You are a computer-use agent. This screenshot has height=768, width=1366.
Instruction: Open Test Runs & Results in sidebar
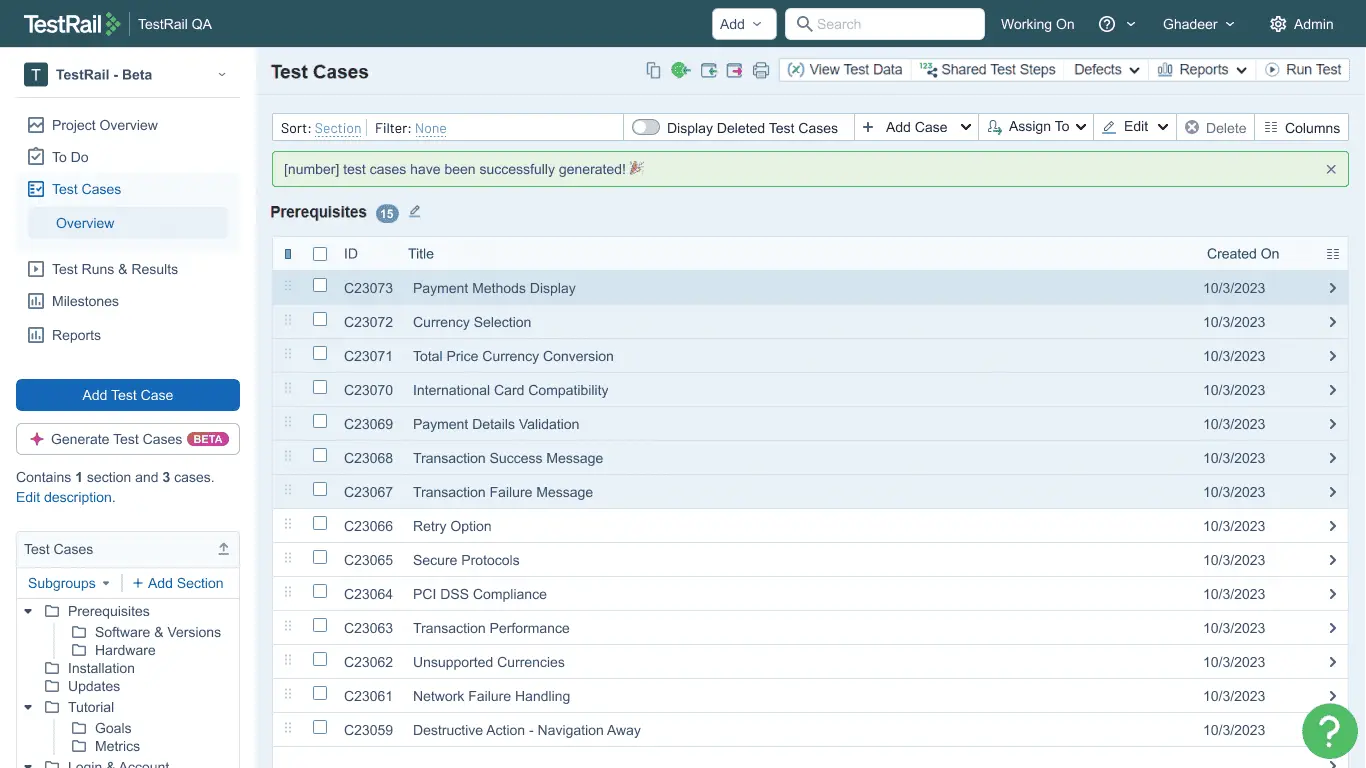click(115, 269)
